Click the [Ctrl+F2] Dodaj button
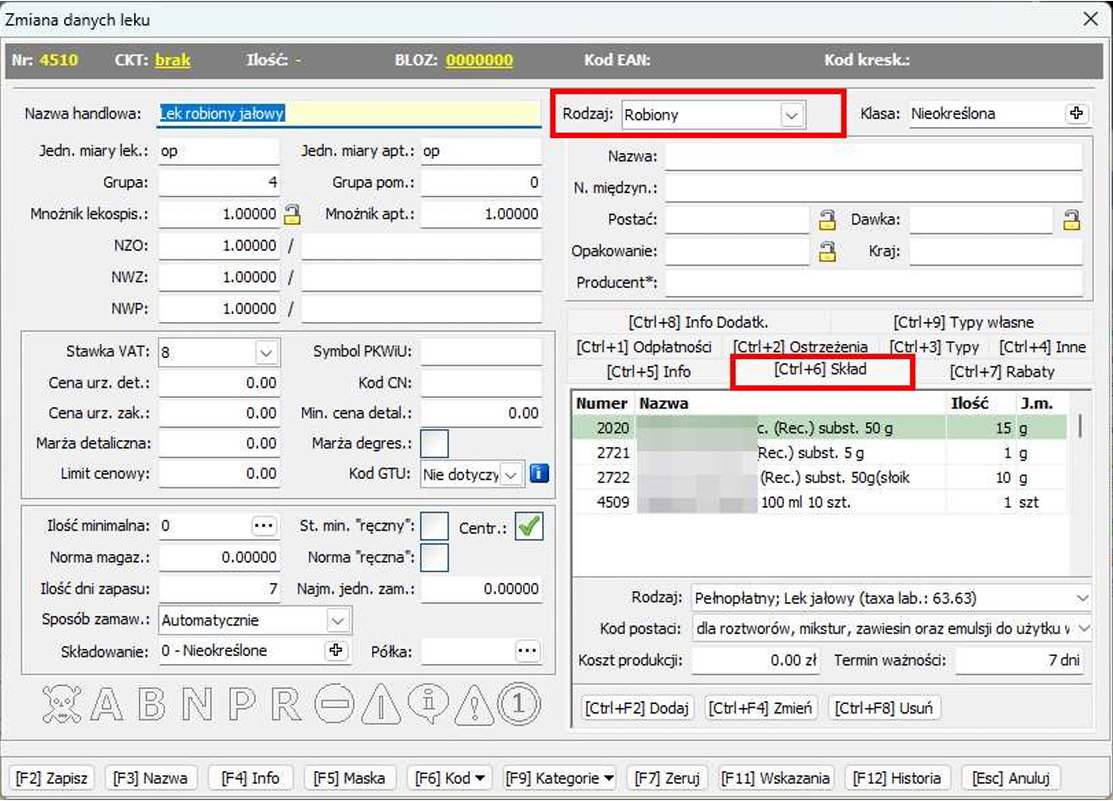1113x801 pixels. pyautogui.click(x=637, y=708)
